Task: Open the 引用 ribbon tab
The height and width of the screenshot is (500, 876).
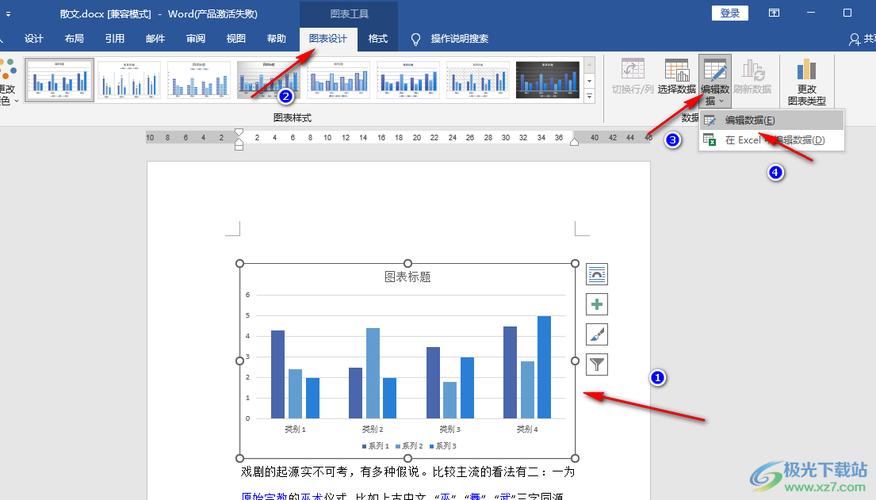Action: 115,39
